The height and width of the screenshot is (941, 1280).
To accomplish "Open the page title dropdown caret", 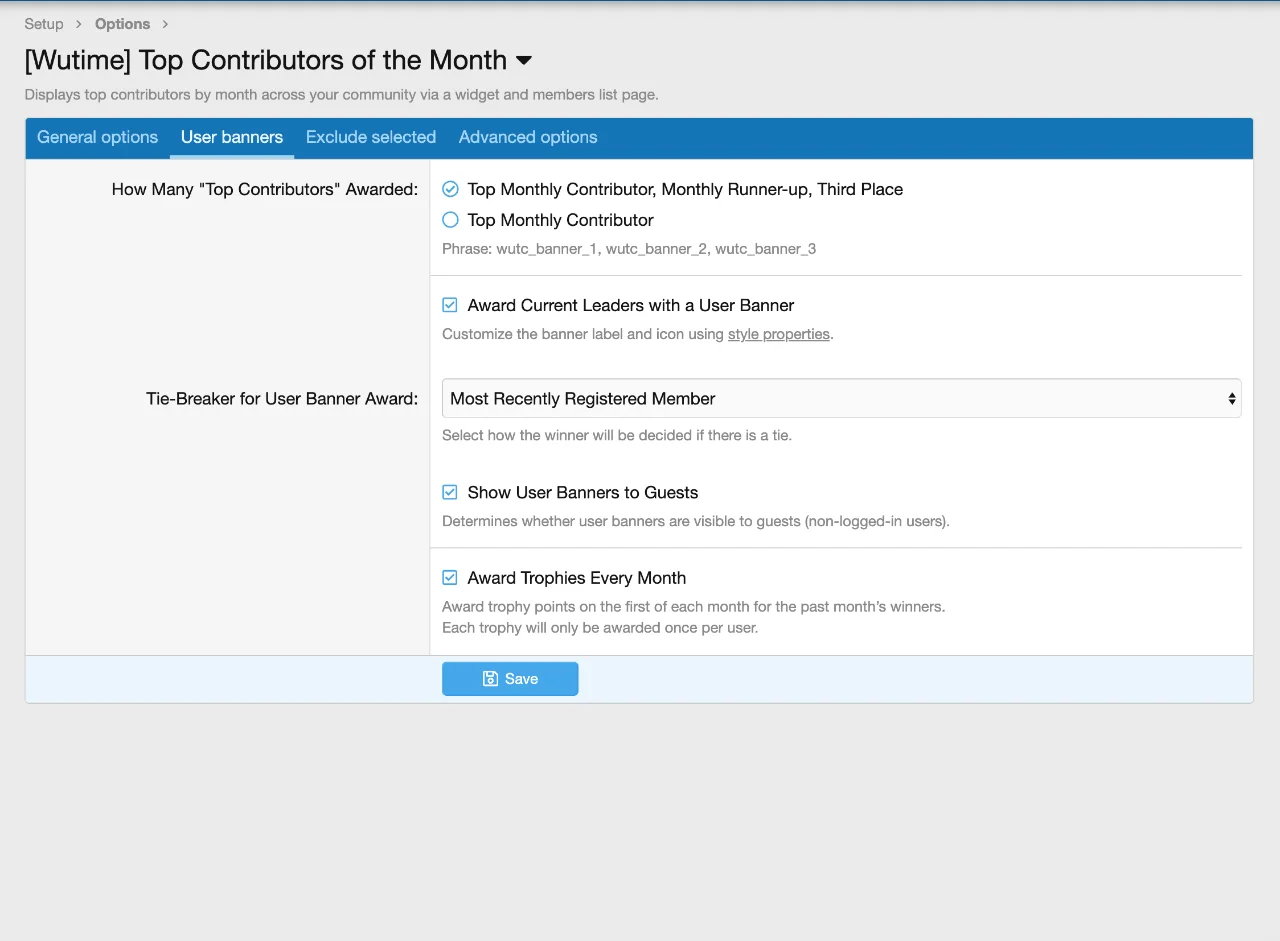I will (524, 61).
